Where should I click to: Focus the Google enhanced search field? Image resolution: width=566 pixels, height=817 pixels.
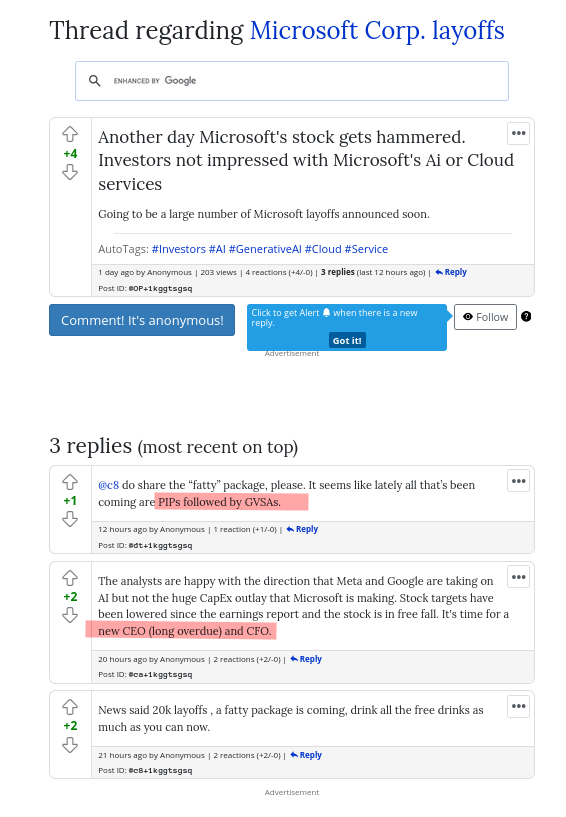point(292,81)
